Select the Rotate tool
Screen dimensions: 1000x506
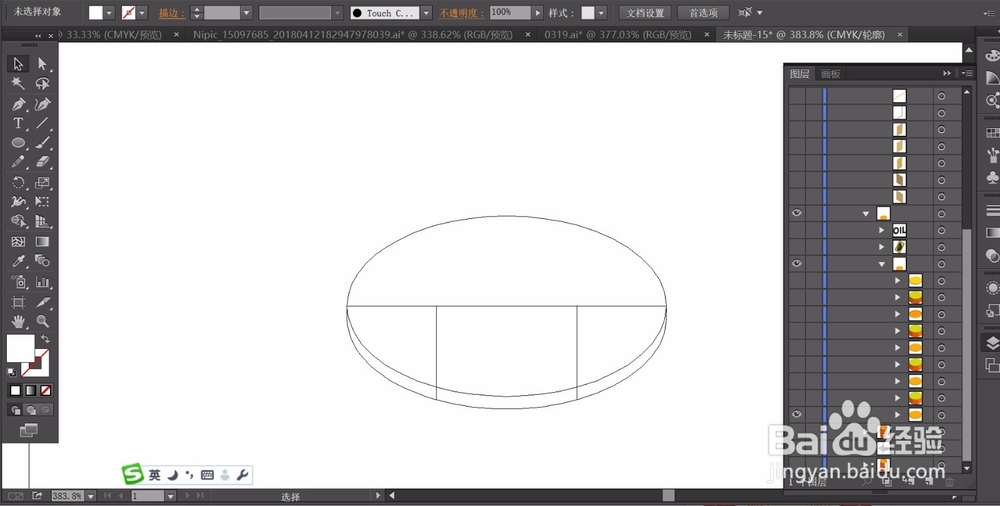coord(18,182)
